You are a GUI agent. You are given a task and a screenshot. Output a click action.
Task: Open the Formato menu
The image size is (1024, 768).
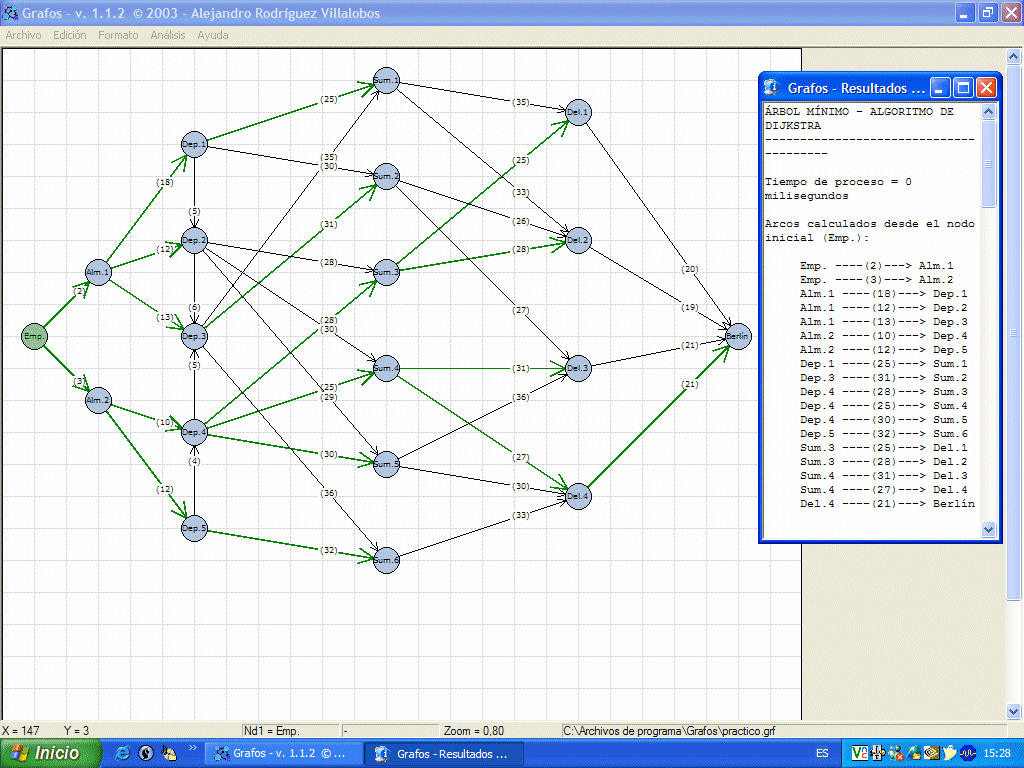[118, 35]
